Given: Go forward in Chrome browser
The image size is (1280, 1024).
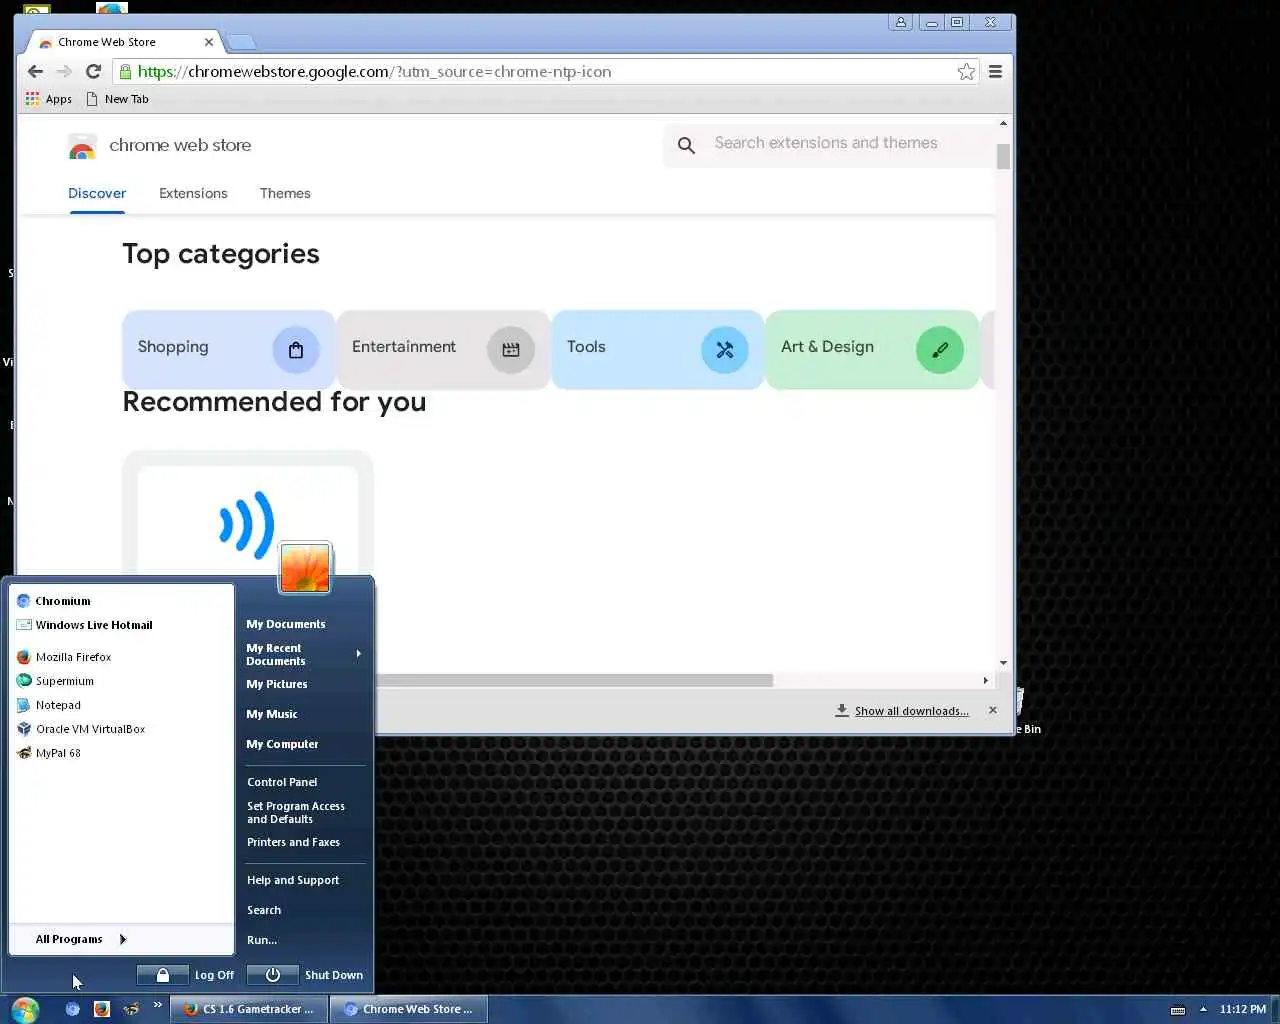Looking at the screenshot, I should click(x=64, y=71).
